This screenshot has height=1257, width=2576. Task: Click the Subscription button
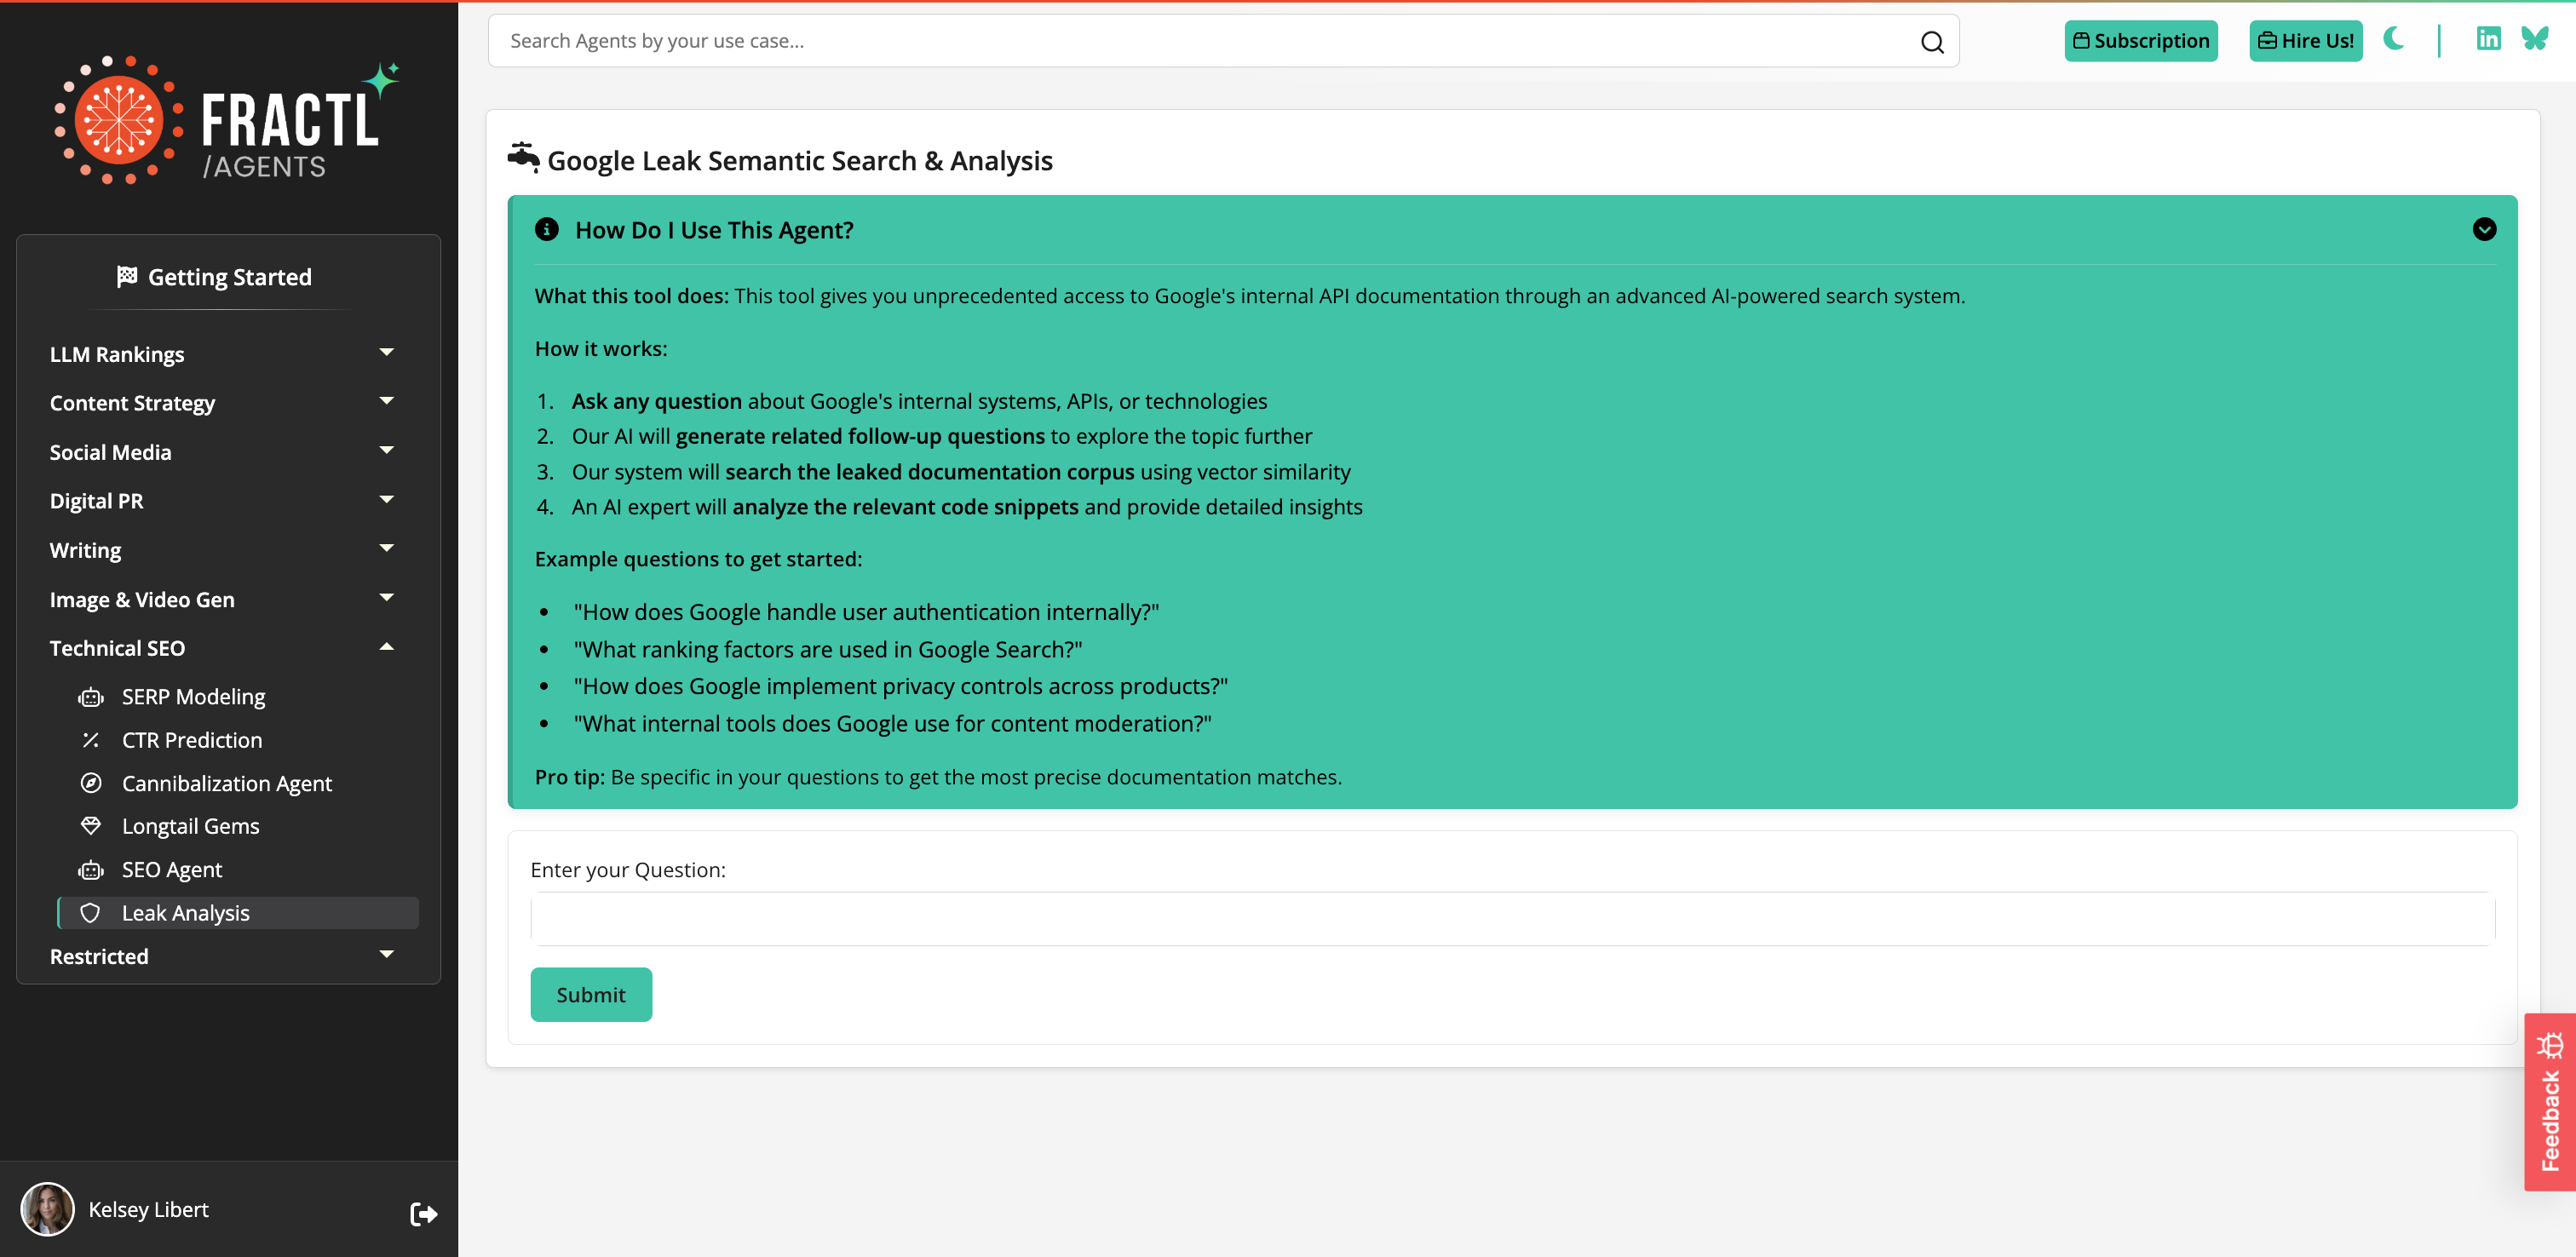pyautogui.click(x=2141, y=41)
